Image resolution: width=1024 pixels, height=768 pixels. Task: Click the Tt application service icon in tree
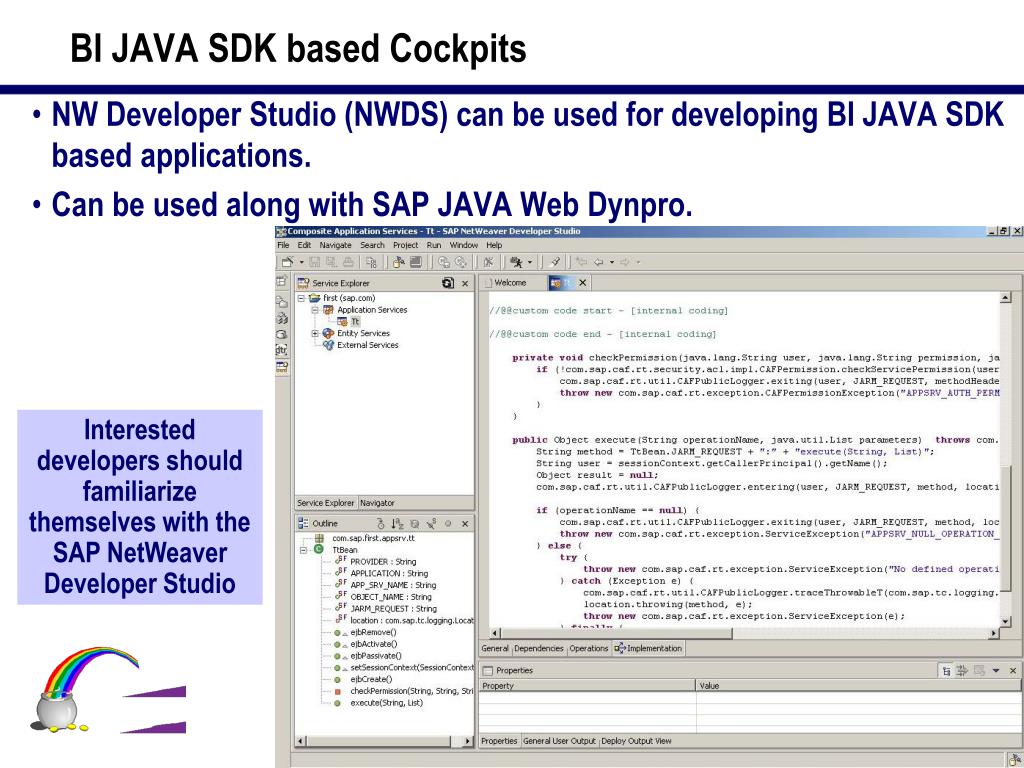click(342, 321)
